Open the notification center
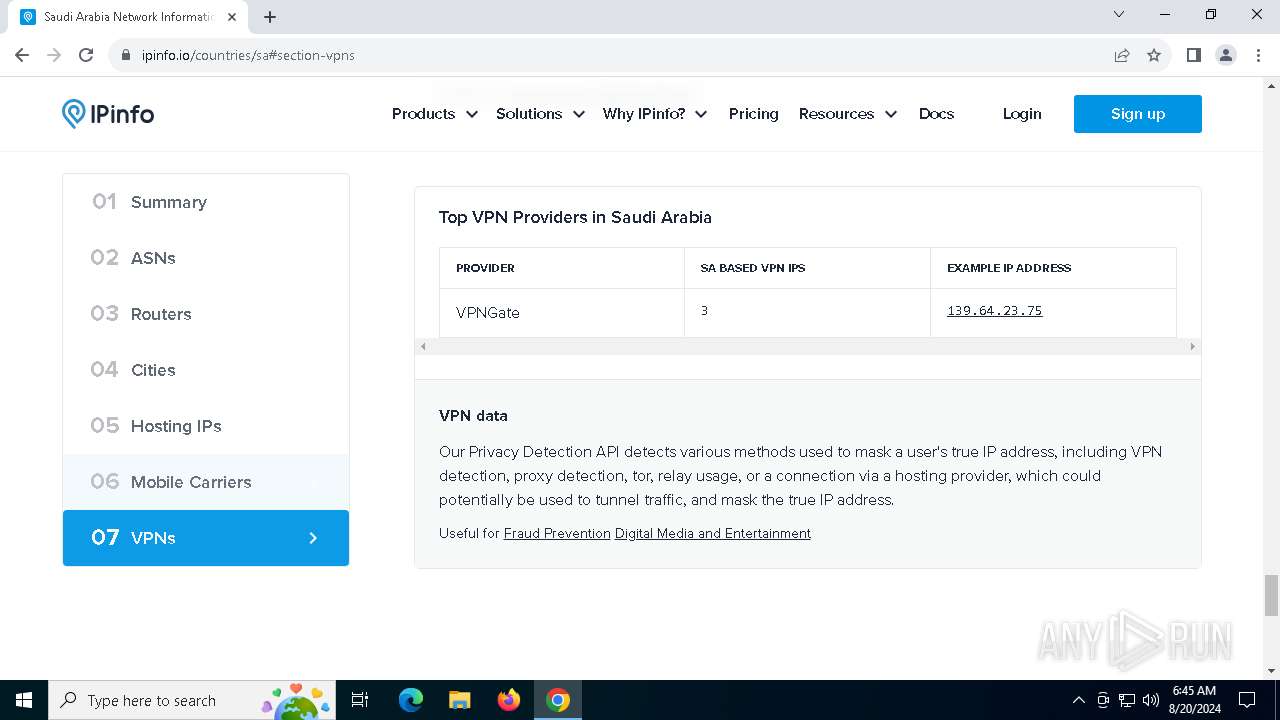 pos(1247,700)
